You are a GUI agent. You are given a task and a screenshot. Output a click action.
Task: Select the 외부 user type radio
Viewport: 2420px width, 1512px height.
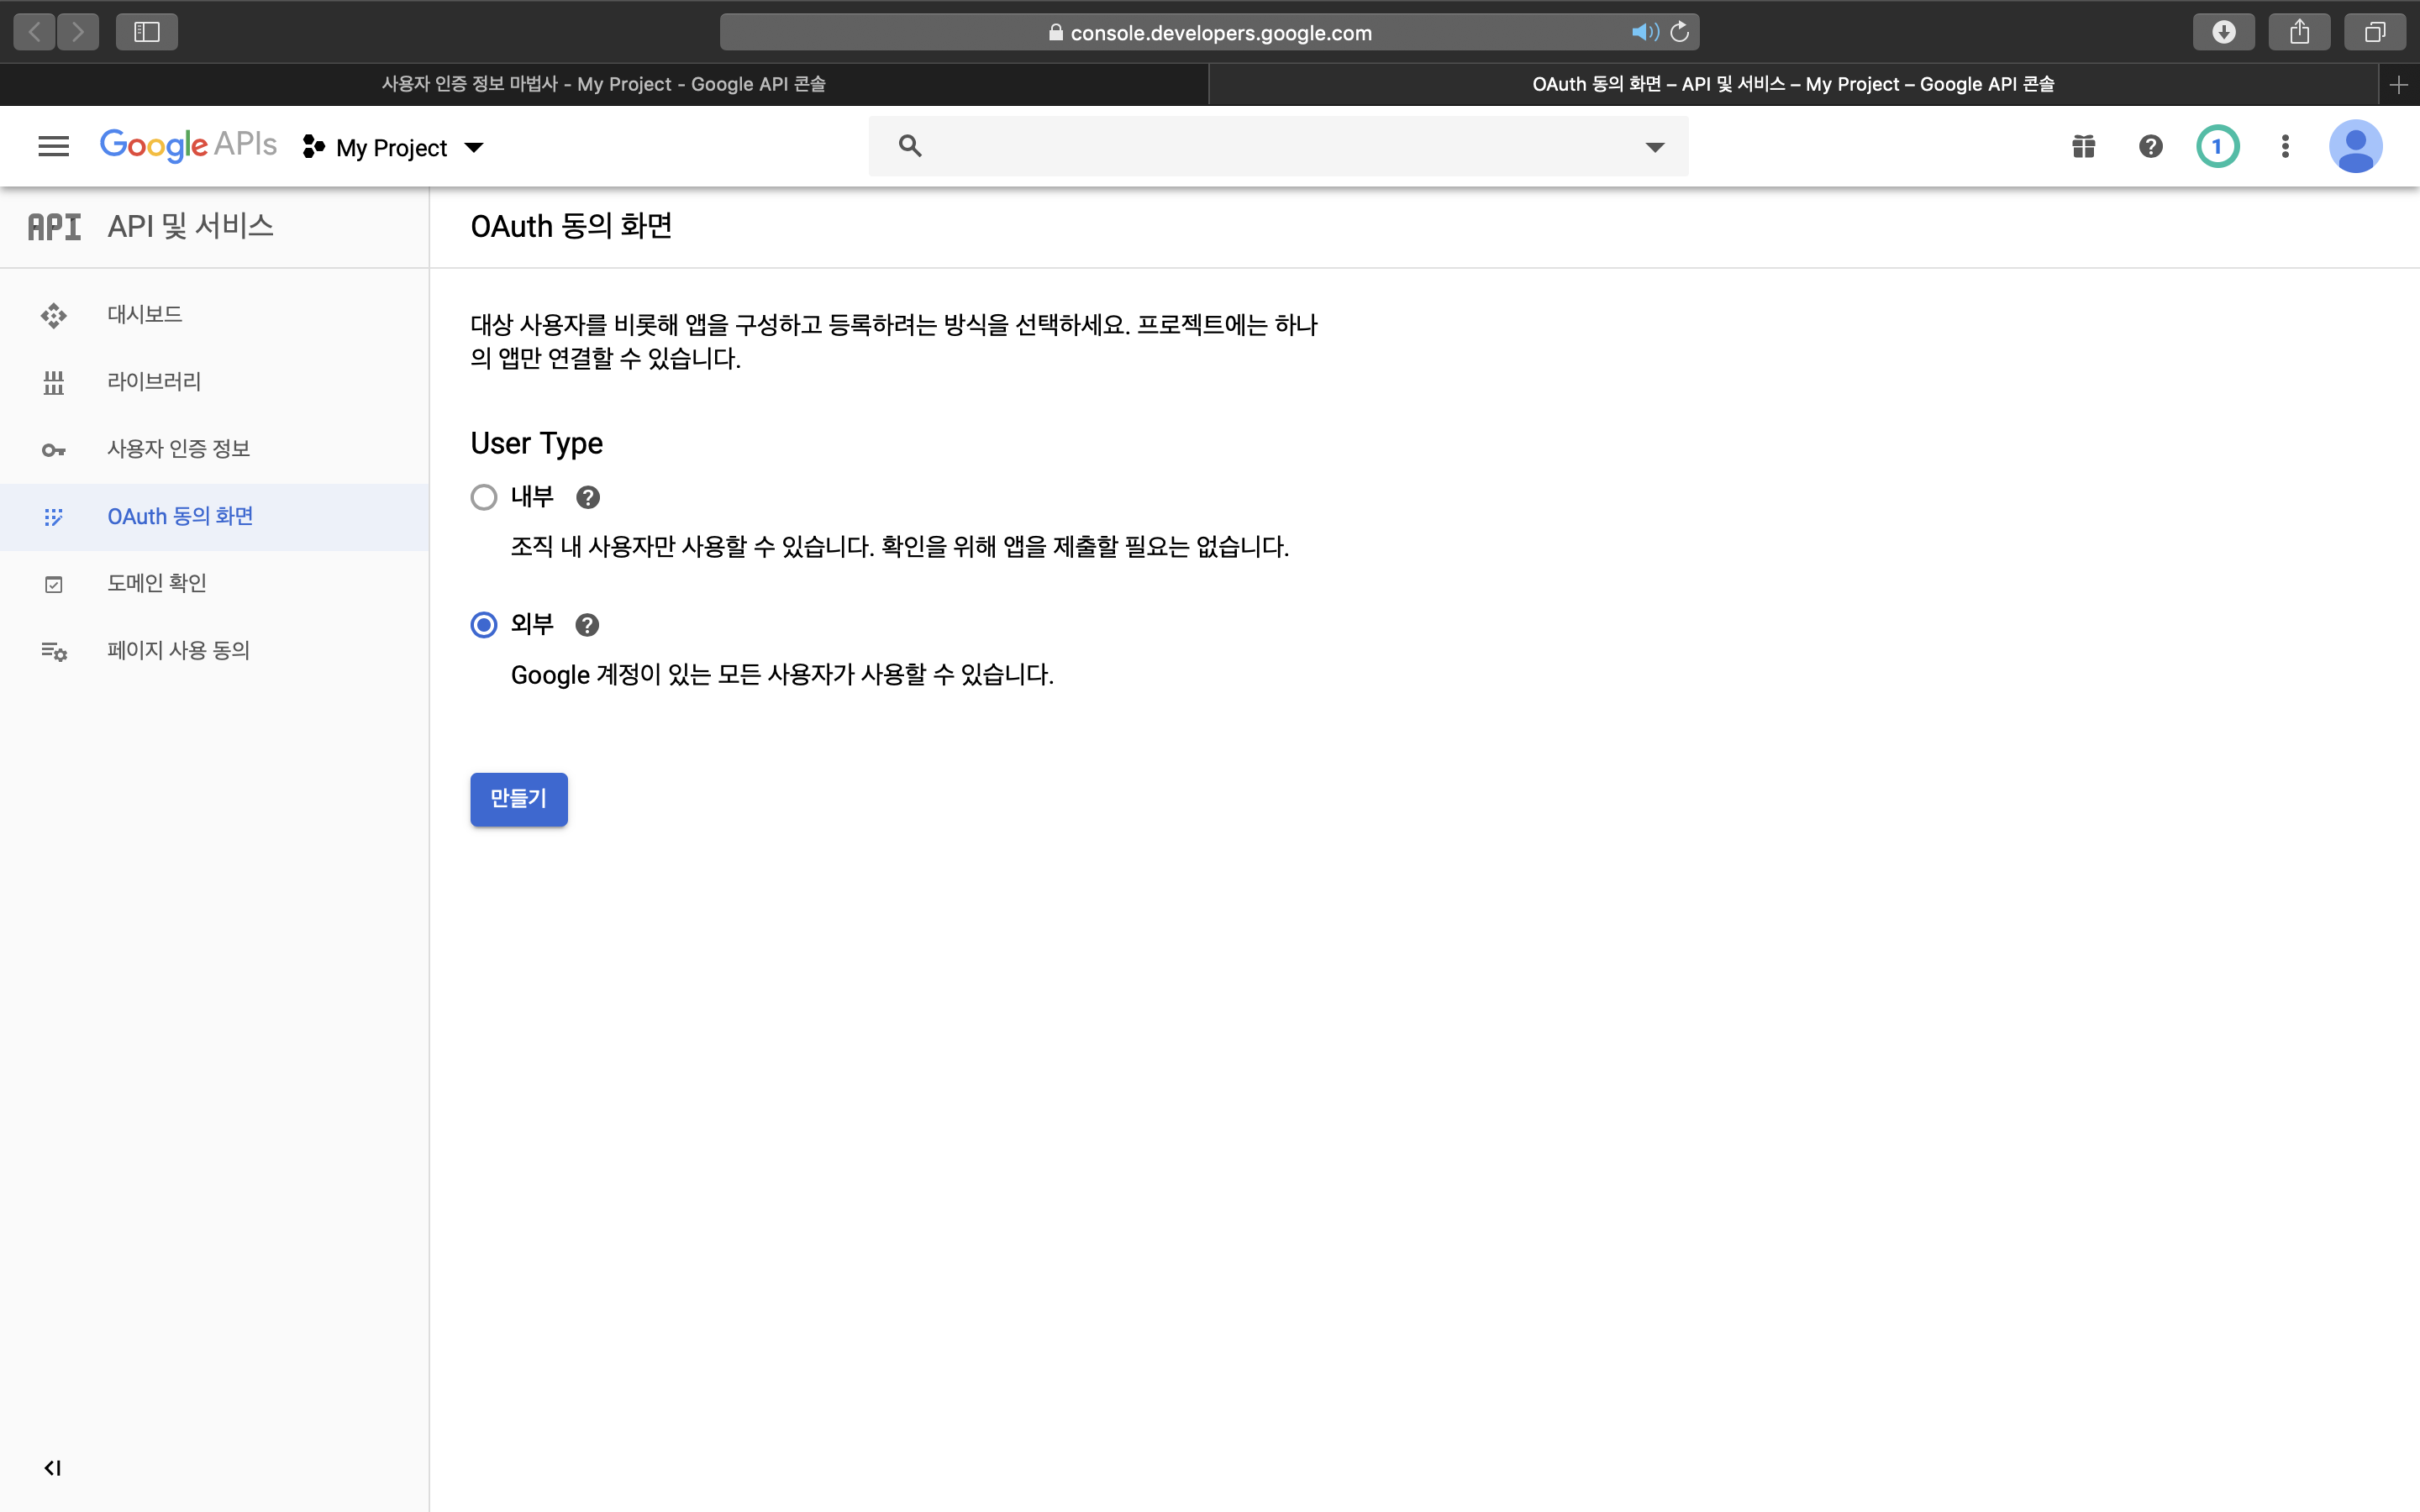click(484, 625)
